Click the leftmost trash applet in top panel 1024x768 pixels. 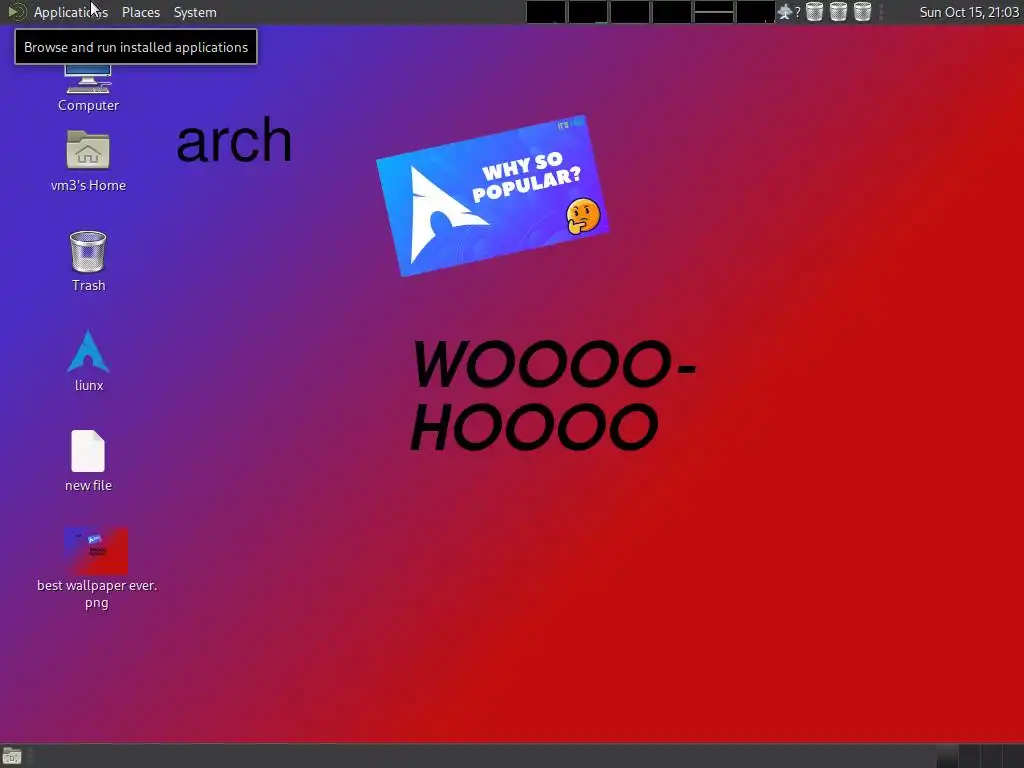(814, 12)
